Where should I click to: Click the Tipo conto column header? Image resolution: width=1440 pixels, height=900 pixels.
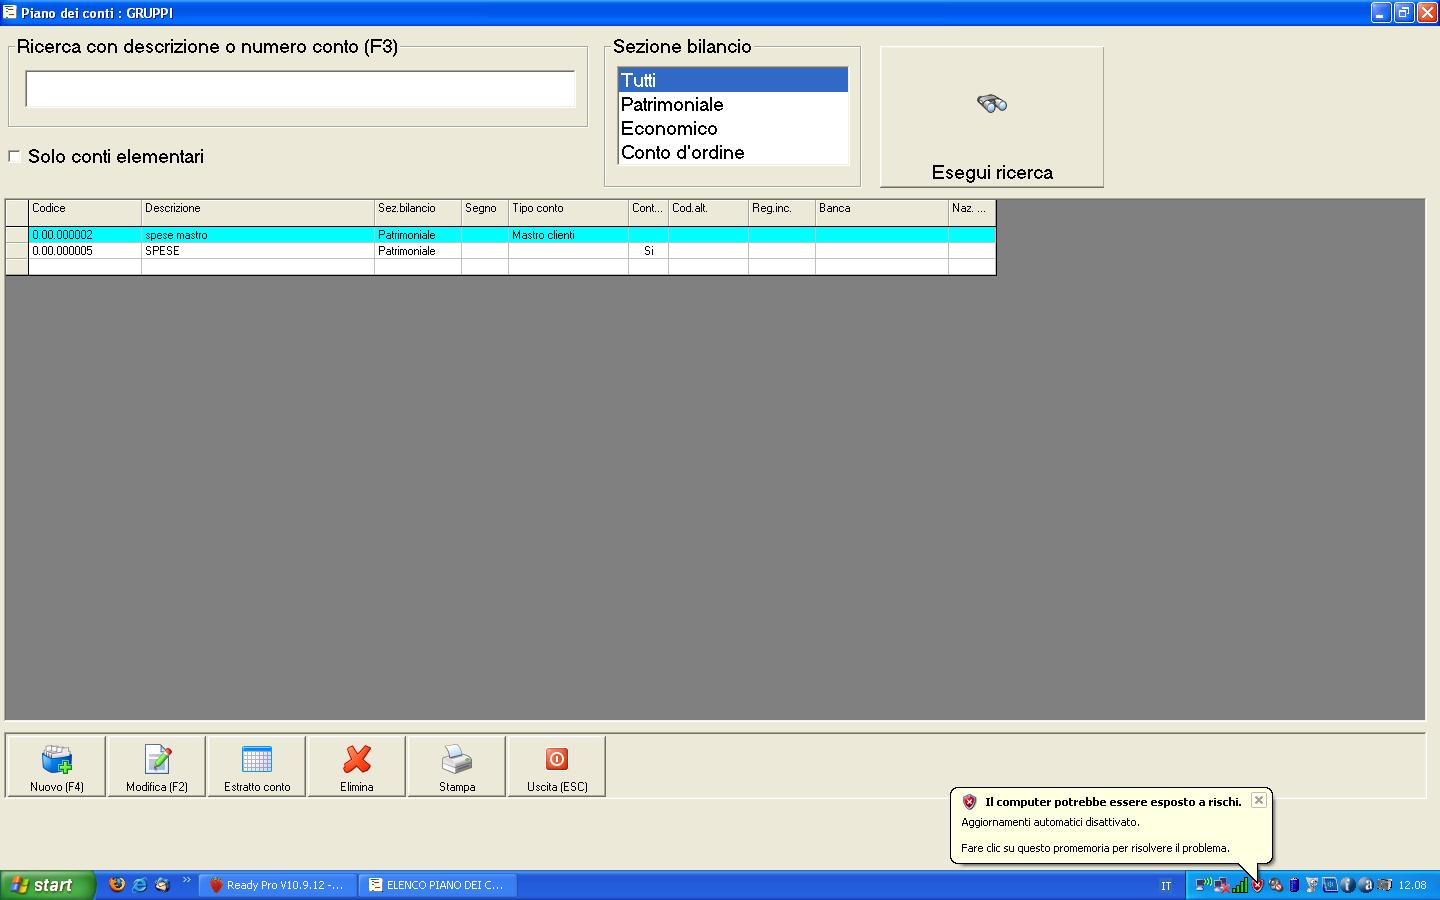coord(568,212)
